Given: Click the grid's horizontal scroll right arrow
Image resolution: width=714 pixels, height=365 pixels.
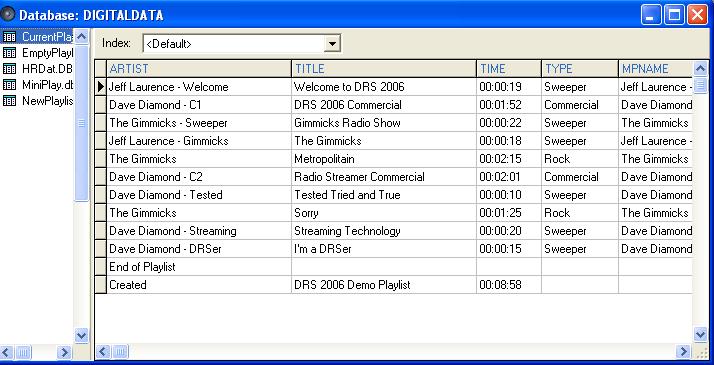Looking at the screenshot, I should [x=683, y=351].
